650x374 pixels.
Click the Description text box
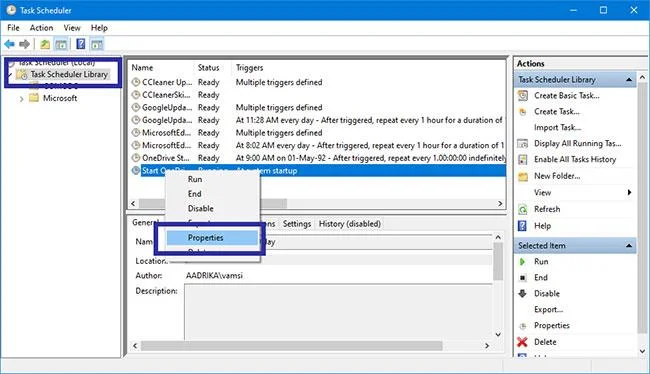pyautogui.click(x=338, y=312)
